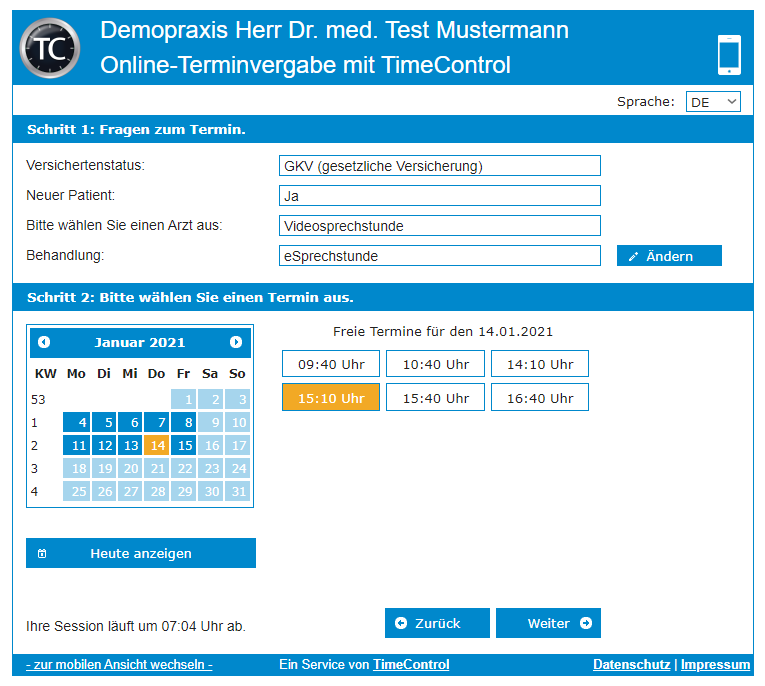Go to next month in calendar
Screen dimensions: 765x686
[236, 342]
